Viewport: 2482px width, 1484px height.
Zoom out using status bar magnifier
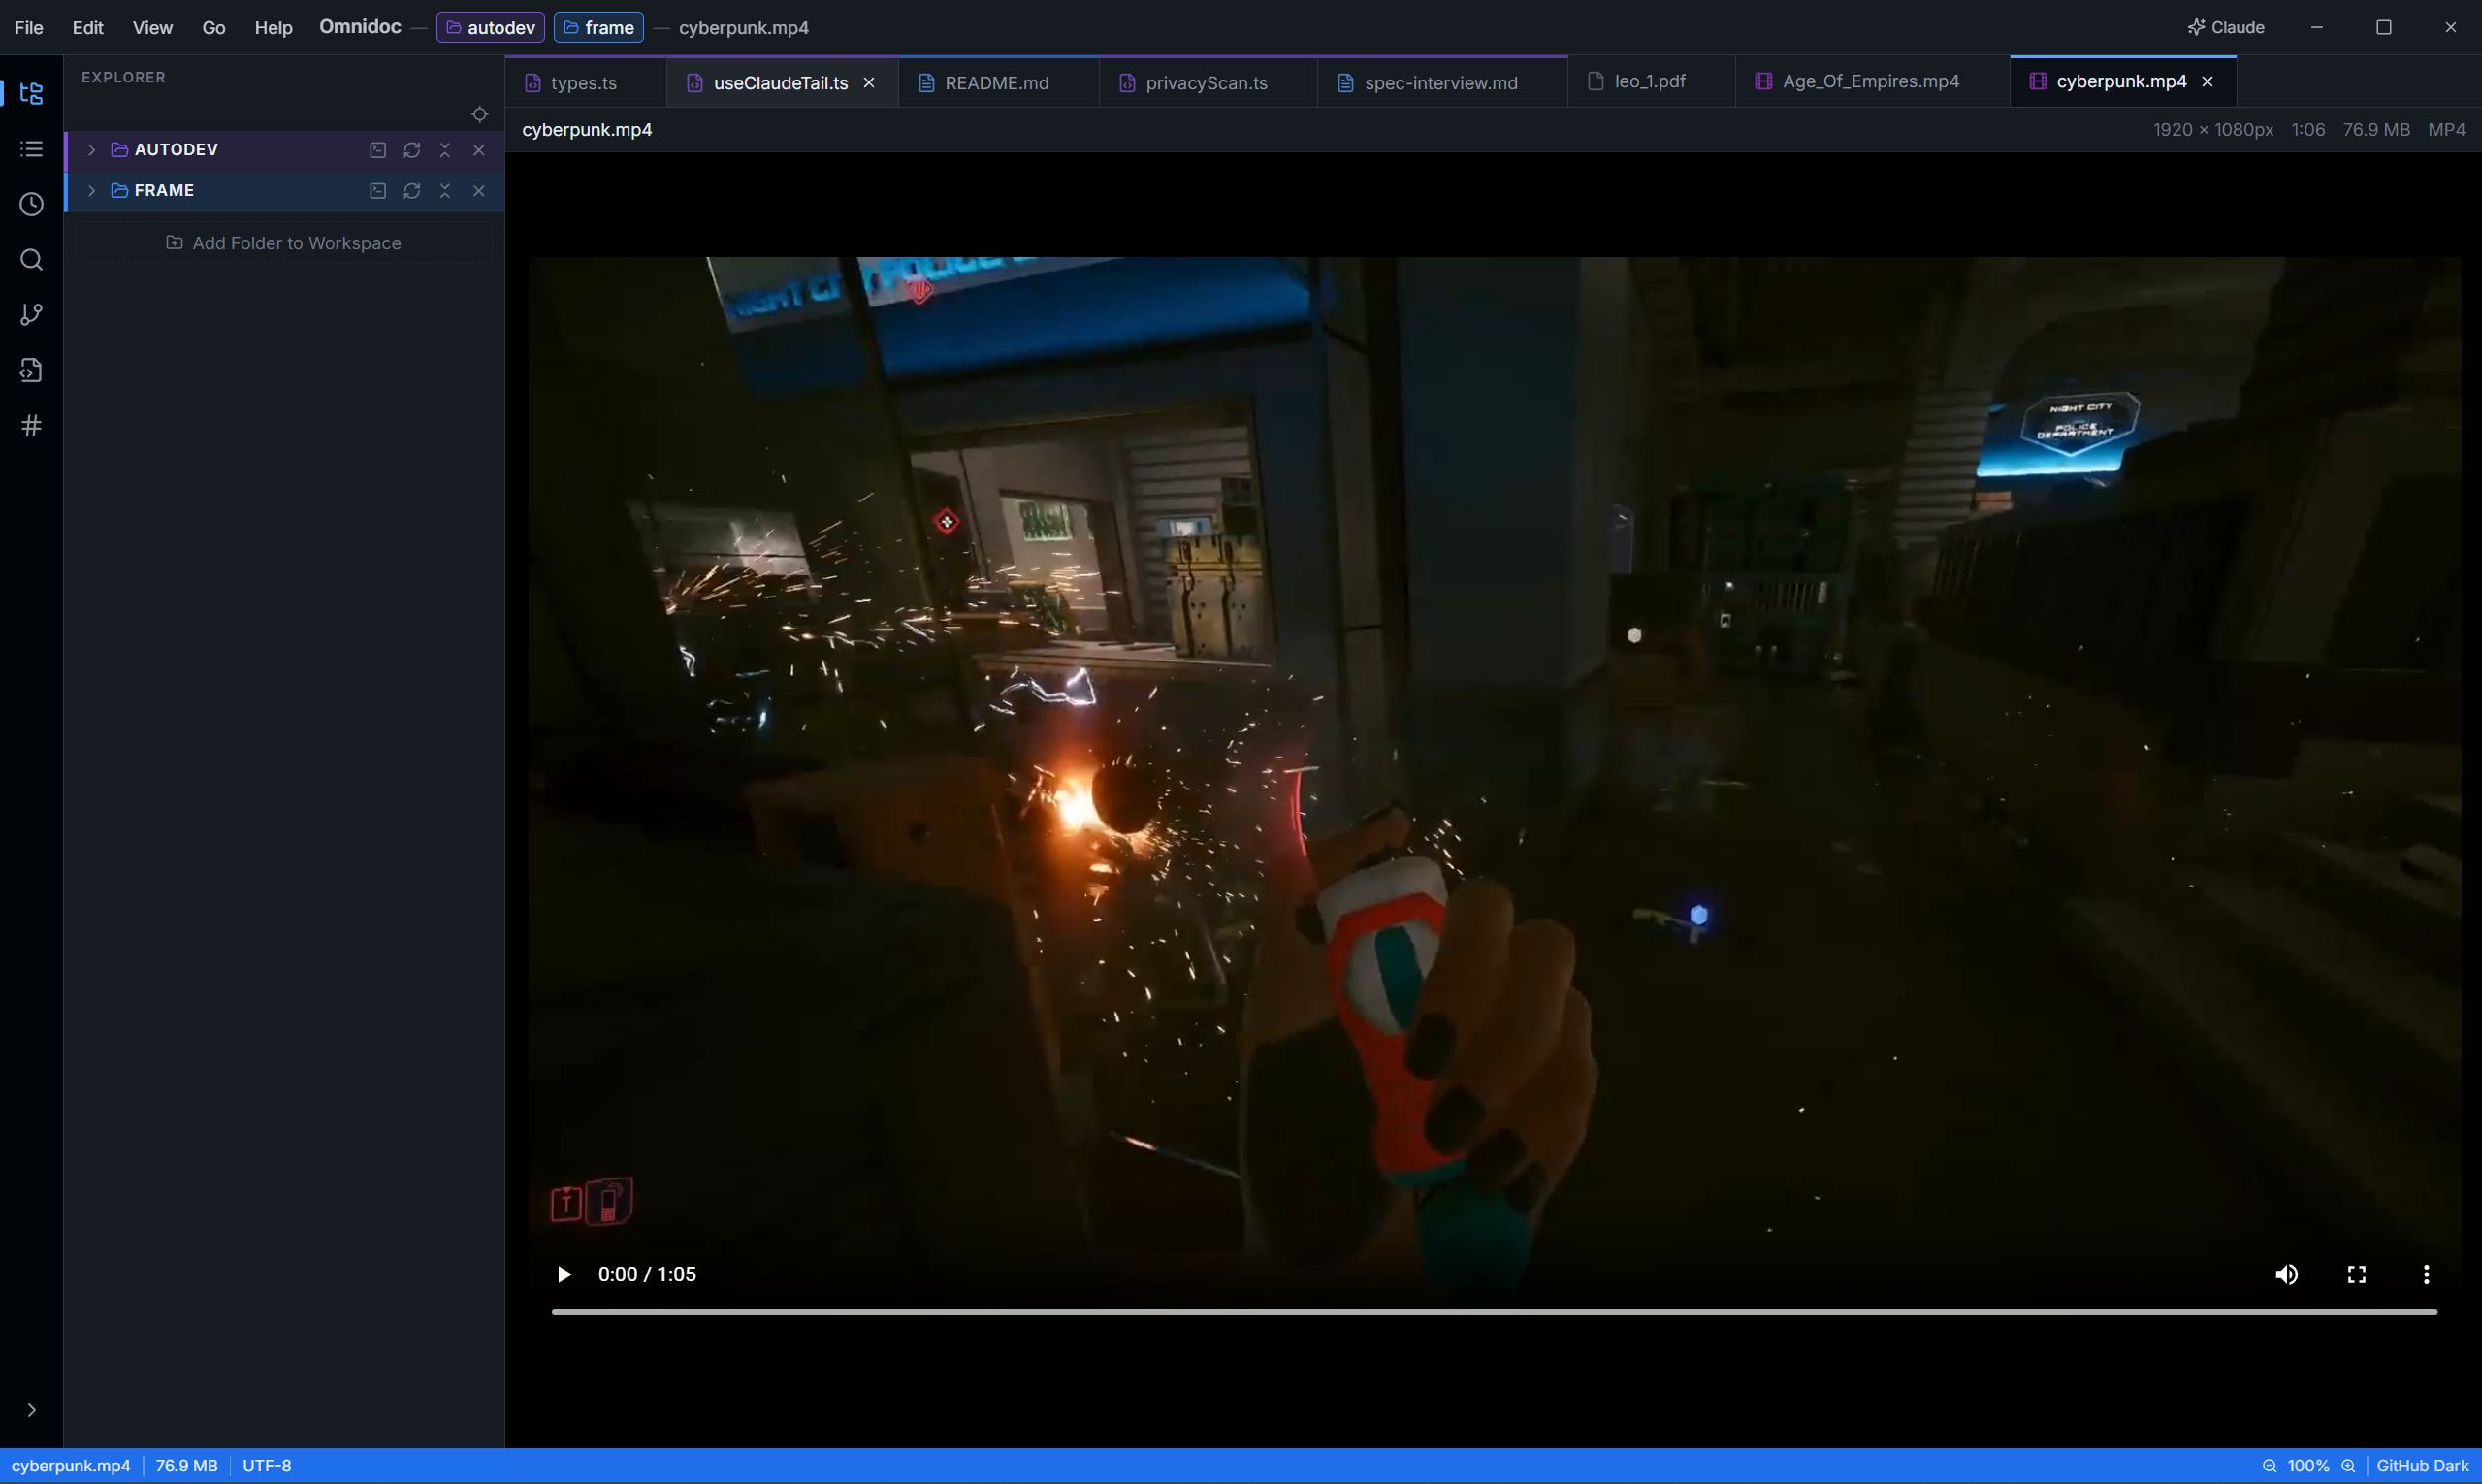(x=2269, y=1466)
